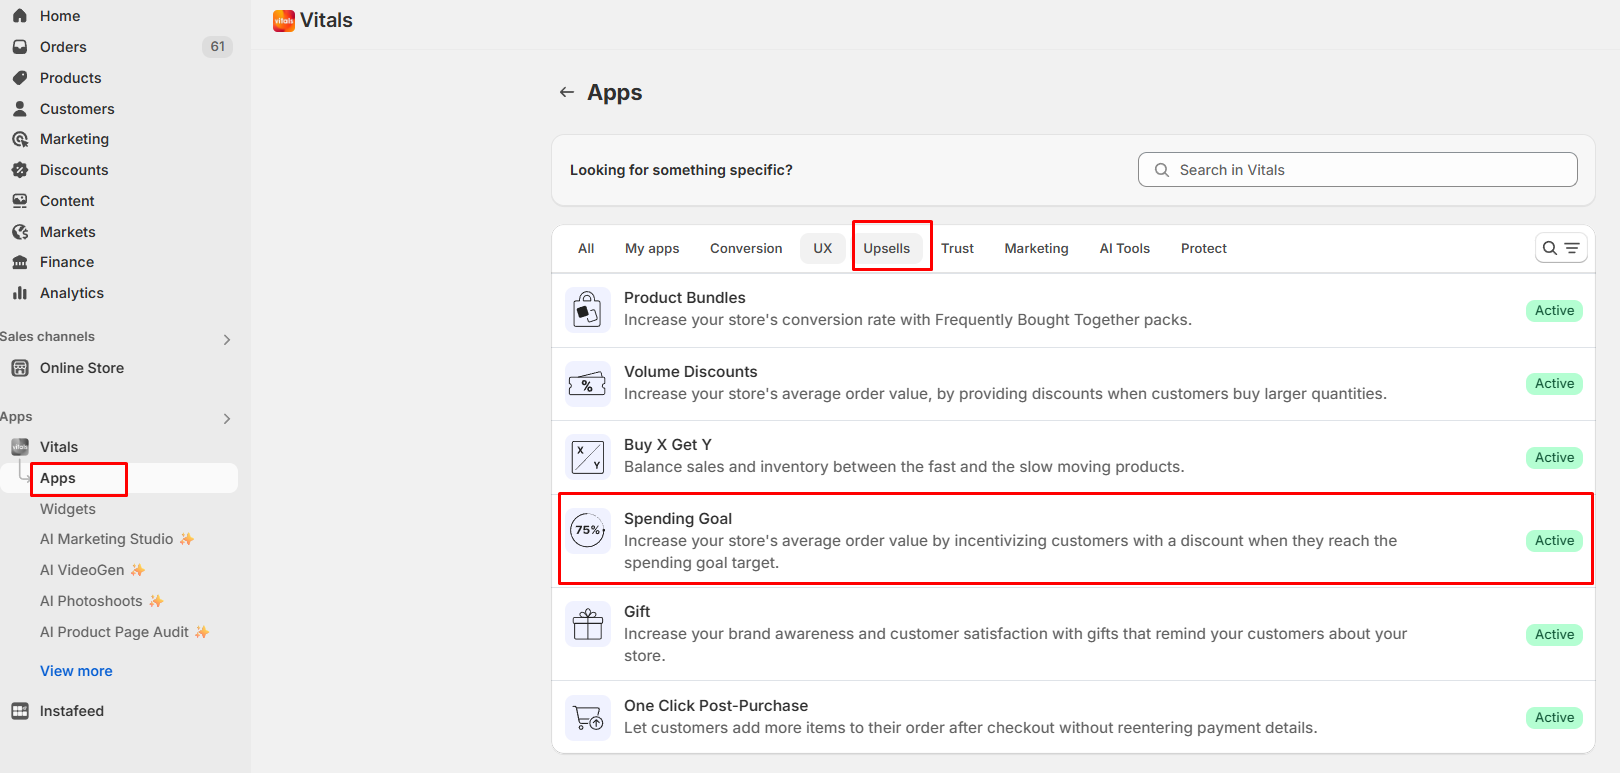Click the Buy X Get Y icon
1620x773 pixels.
tap(588, 457)
